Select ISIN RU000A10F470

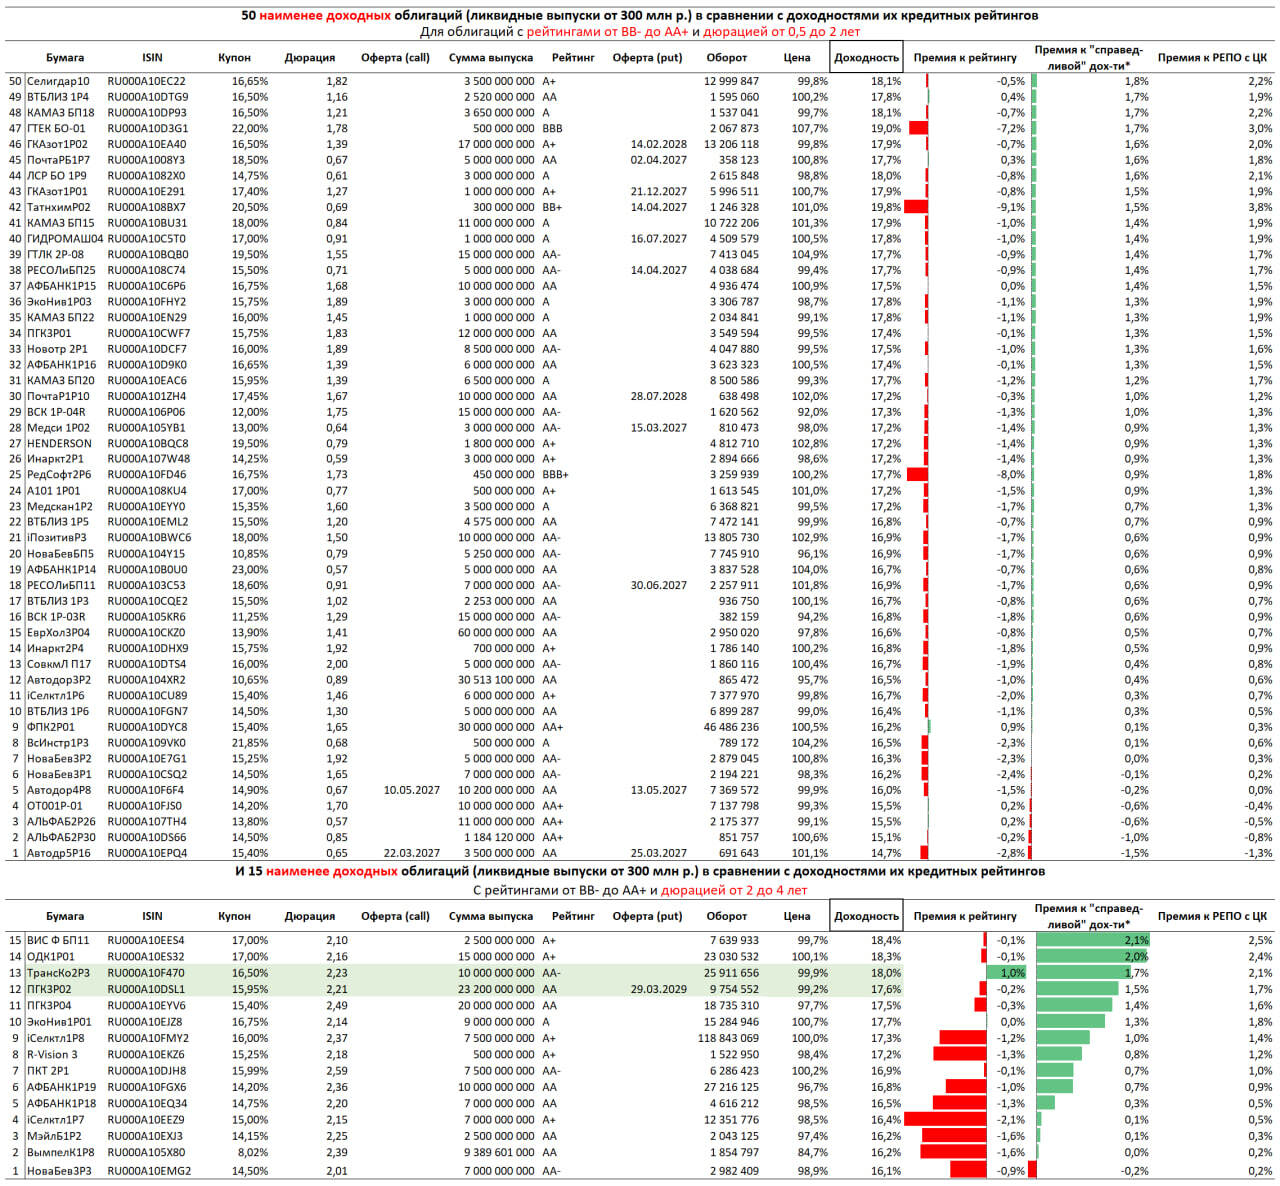146,973
